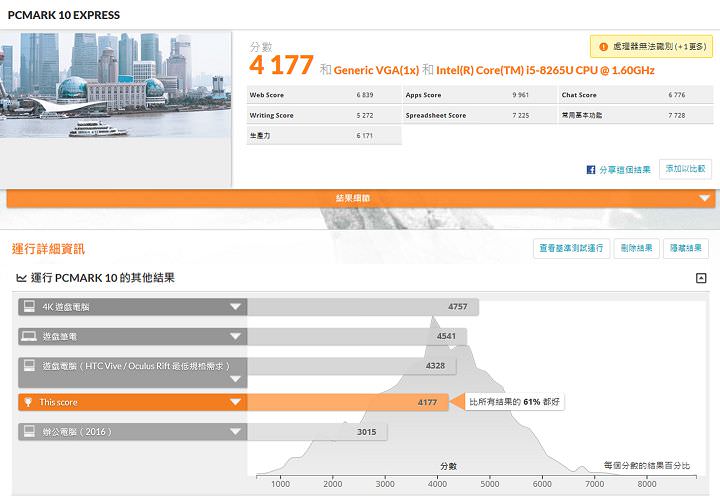Click the monitor icon for office PC 2016
Image resolution: width=720 pixels, height=498 pixels.
(x=29, y=432)
